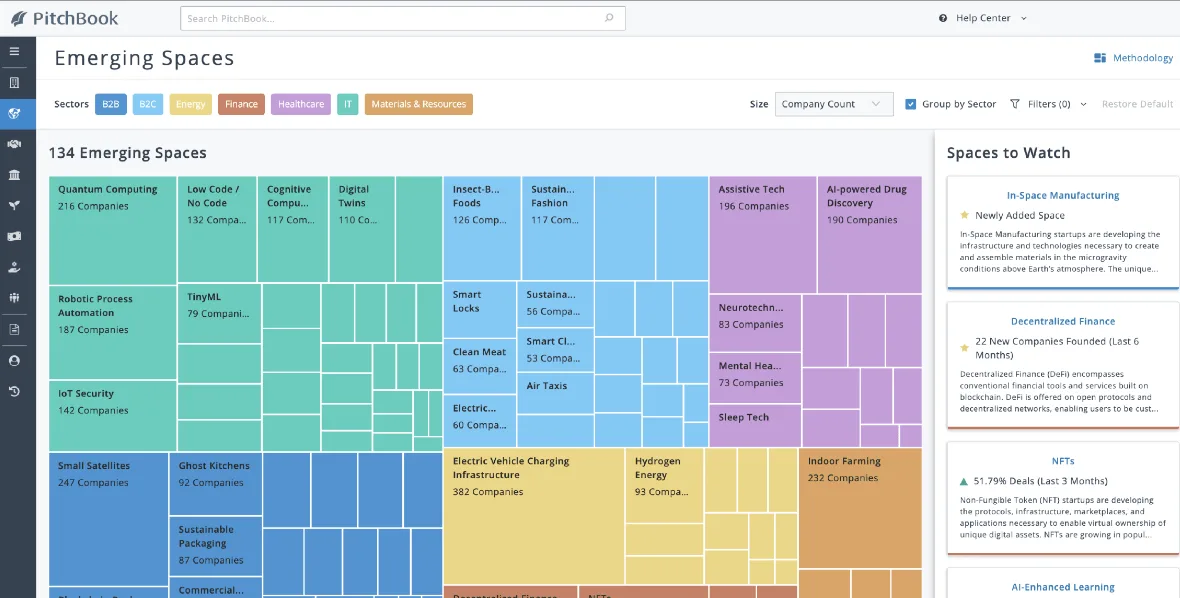1180x598 pixels.
Task: Open the bank building sidebar icon
Action: [14, 175]
